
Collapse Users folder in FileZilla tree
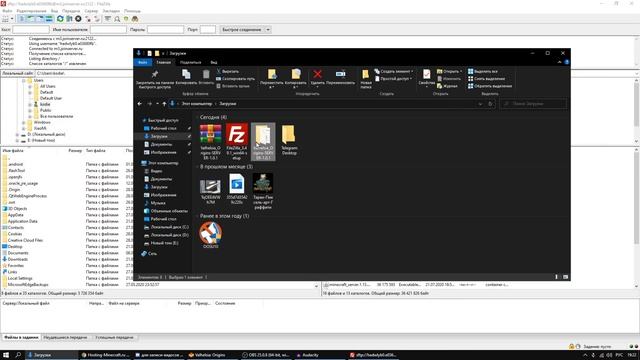coord(24,80)
